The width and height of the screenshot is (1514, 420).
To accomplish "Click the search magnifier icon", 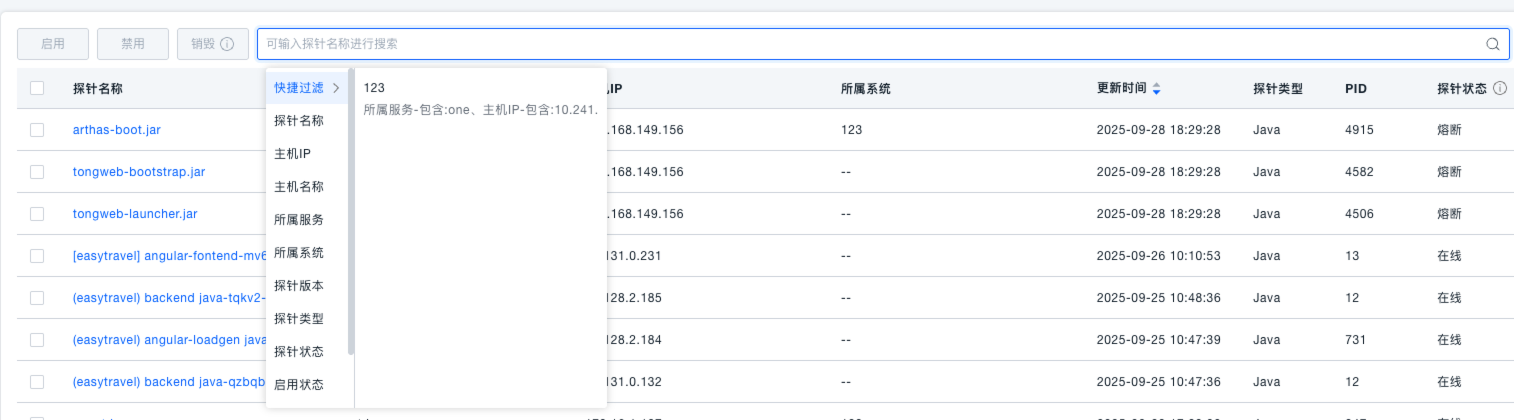I will (1492, 44).
